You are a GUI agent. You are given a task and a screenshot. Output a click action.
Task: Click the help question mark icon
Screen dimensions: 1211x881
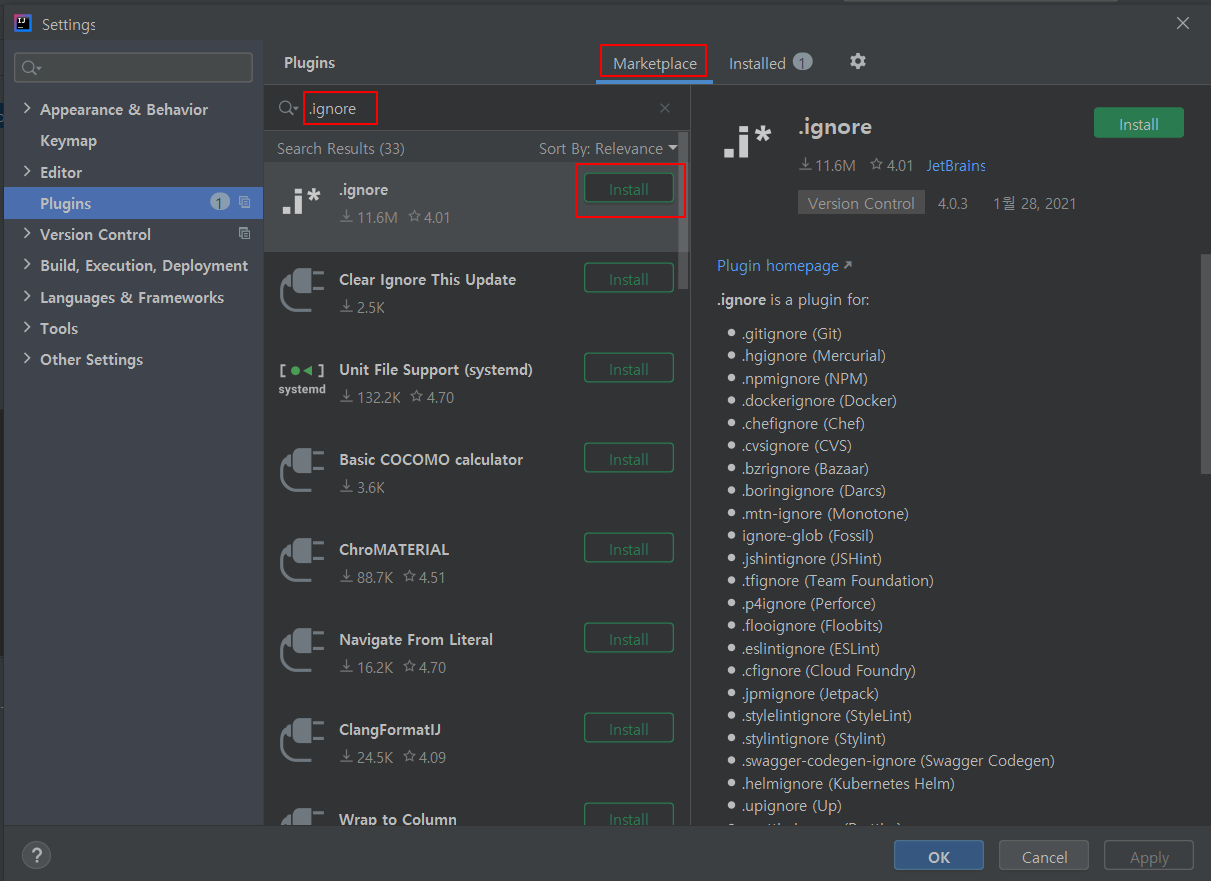coord(36,855)
